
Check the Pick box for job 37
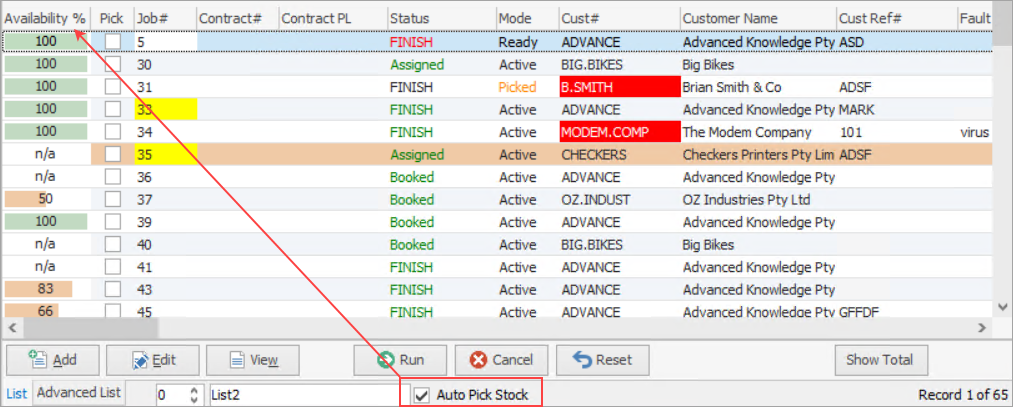click(113, 200)
